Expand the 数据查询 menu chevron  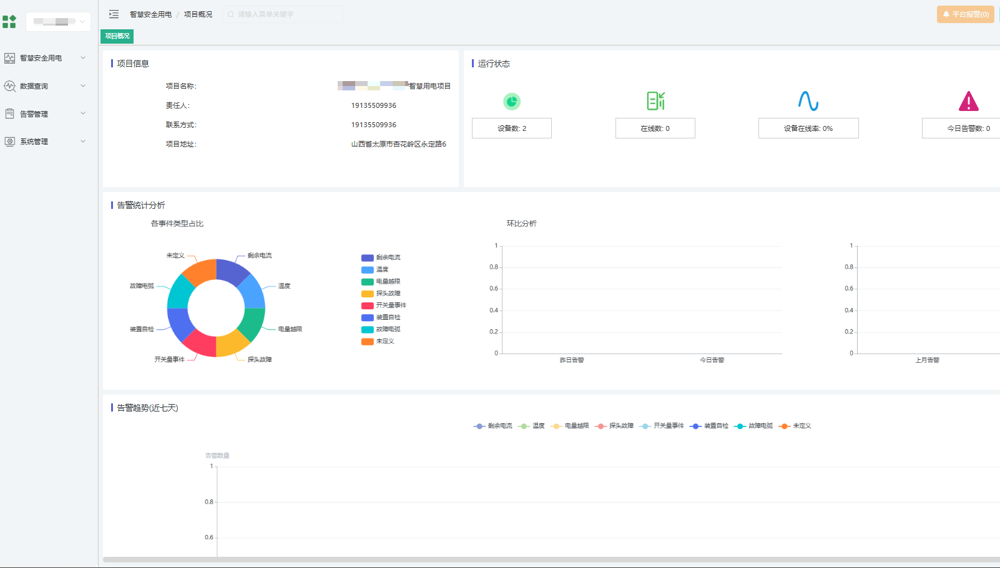pos(83,86)
